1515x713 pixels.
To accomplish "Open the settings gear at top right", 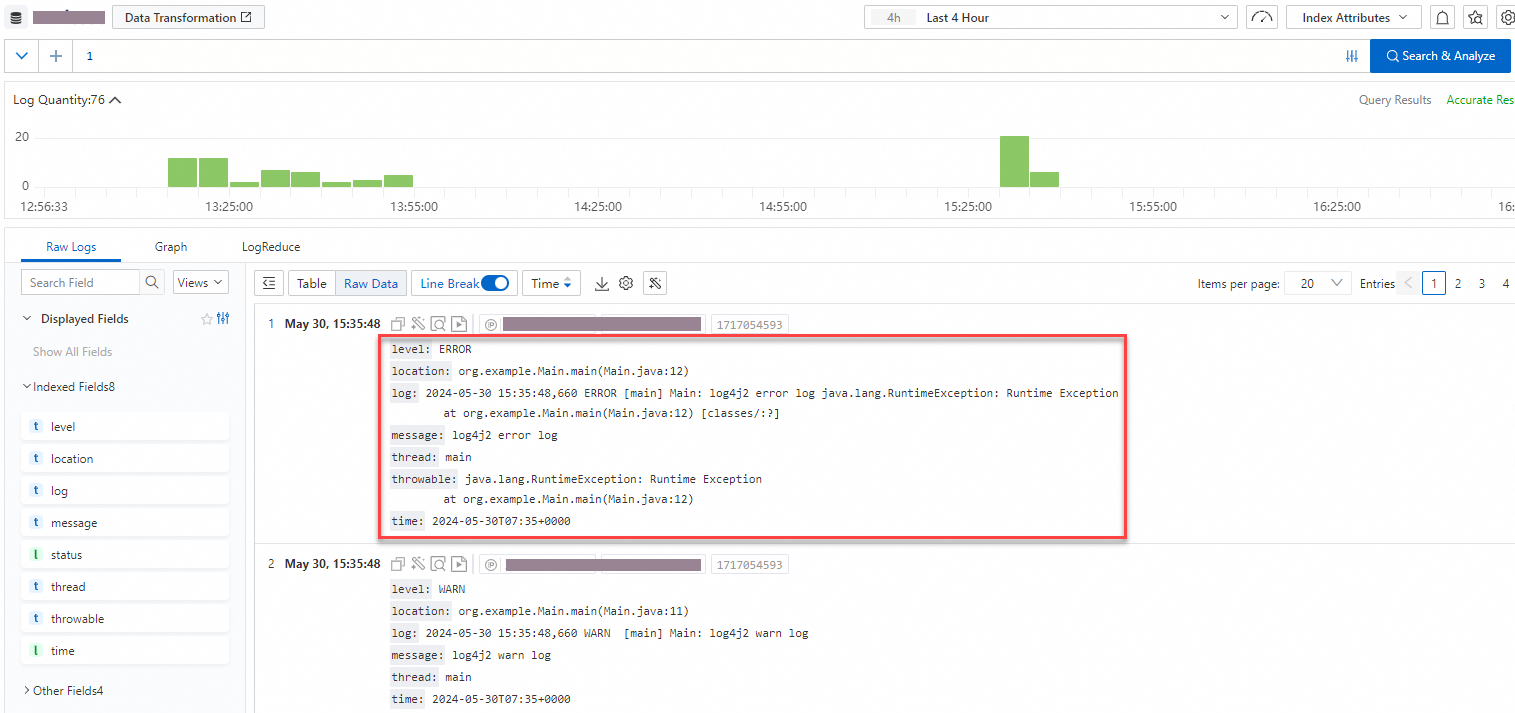I will tap(1507, 18).
